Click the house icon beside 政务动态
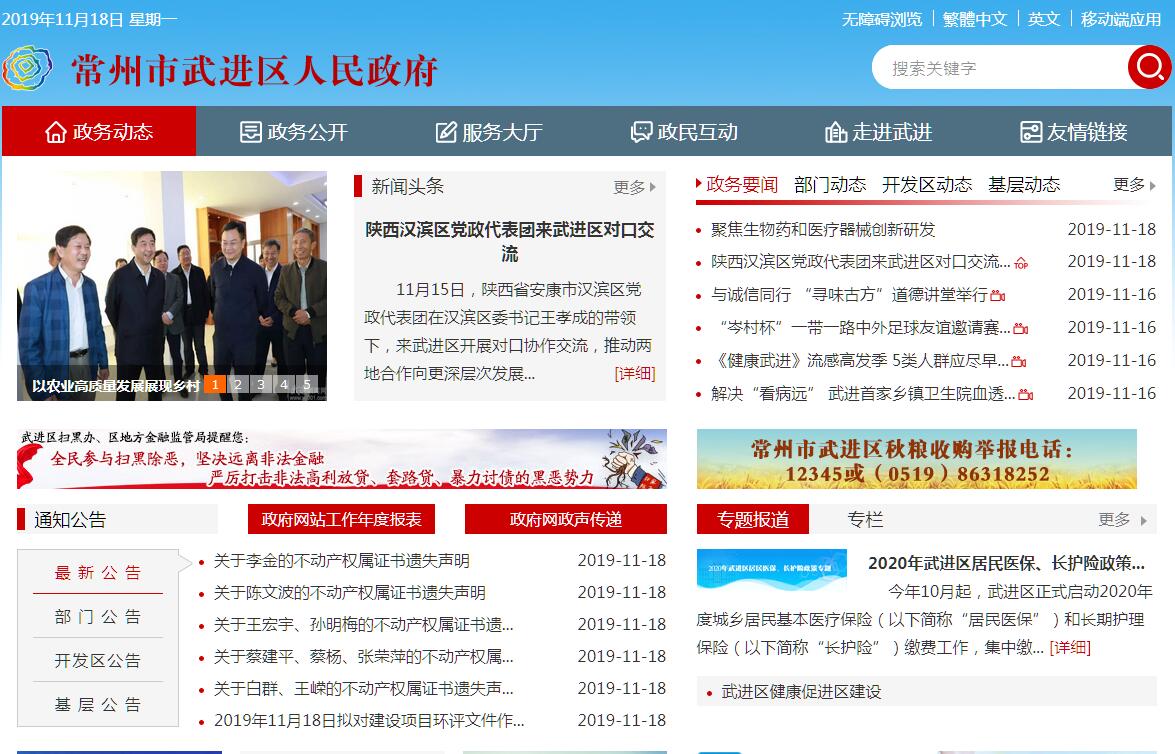1175x754 pixels. coord(56,132)
